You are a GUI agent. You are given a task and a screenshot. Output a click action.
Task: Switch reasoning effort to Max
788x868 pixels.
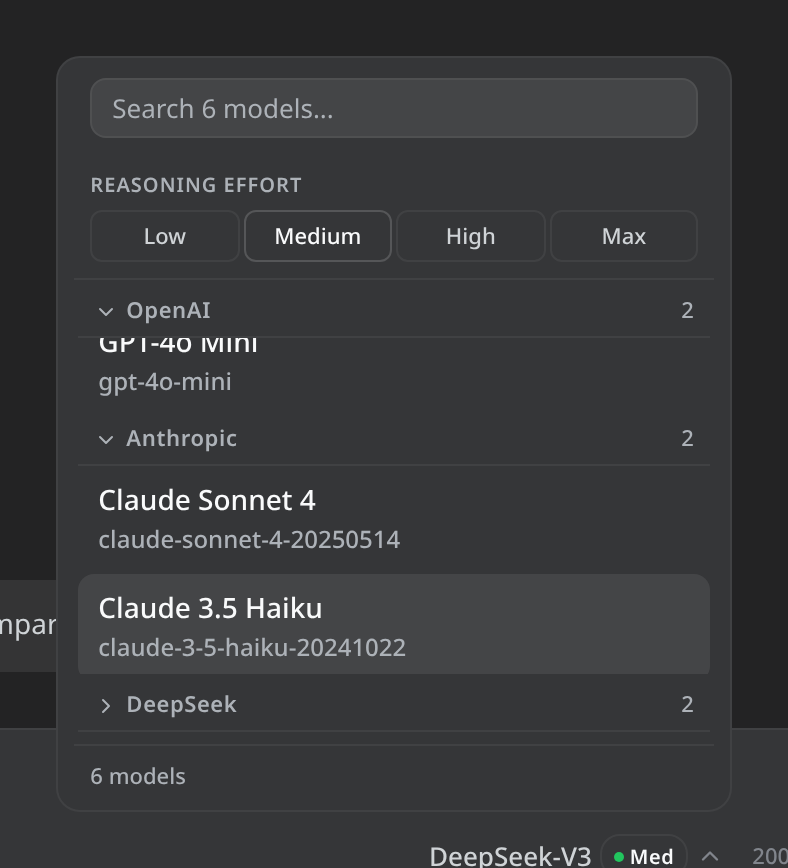(624, 236)
